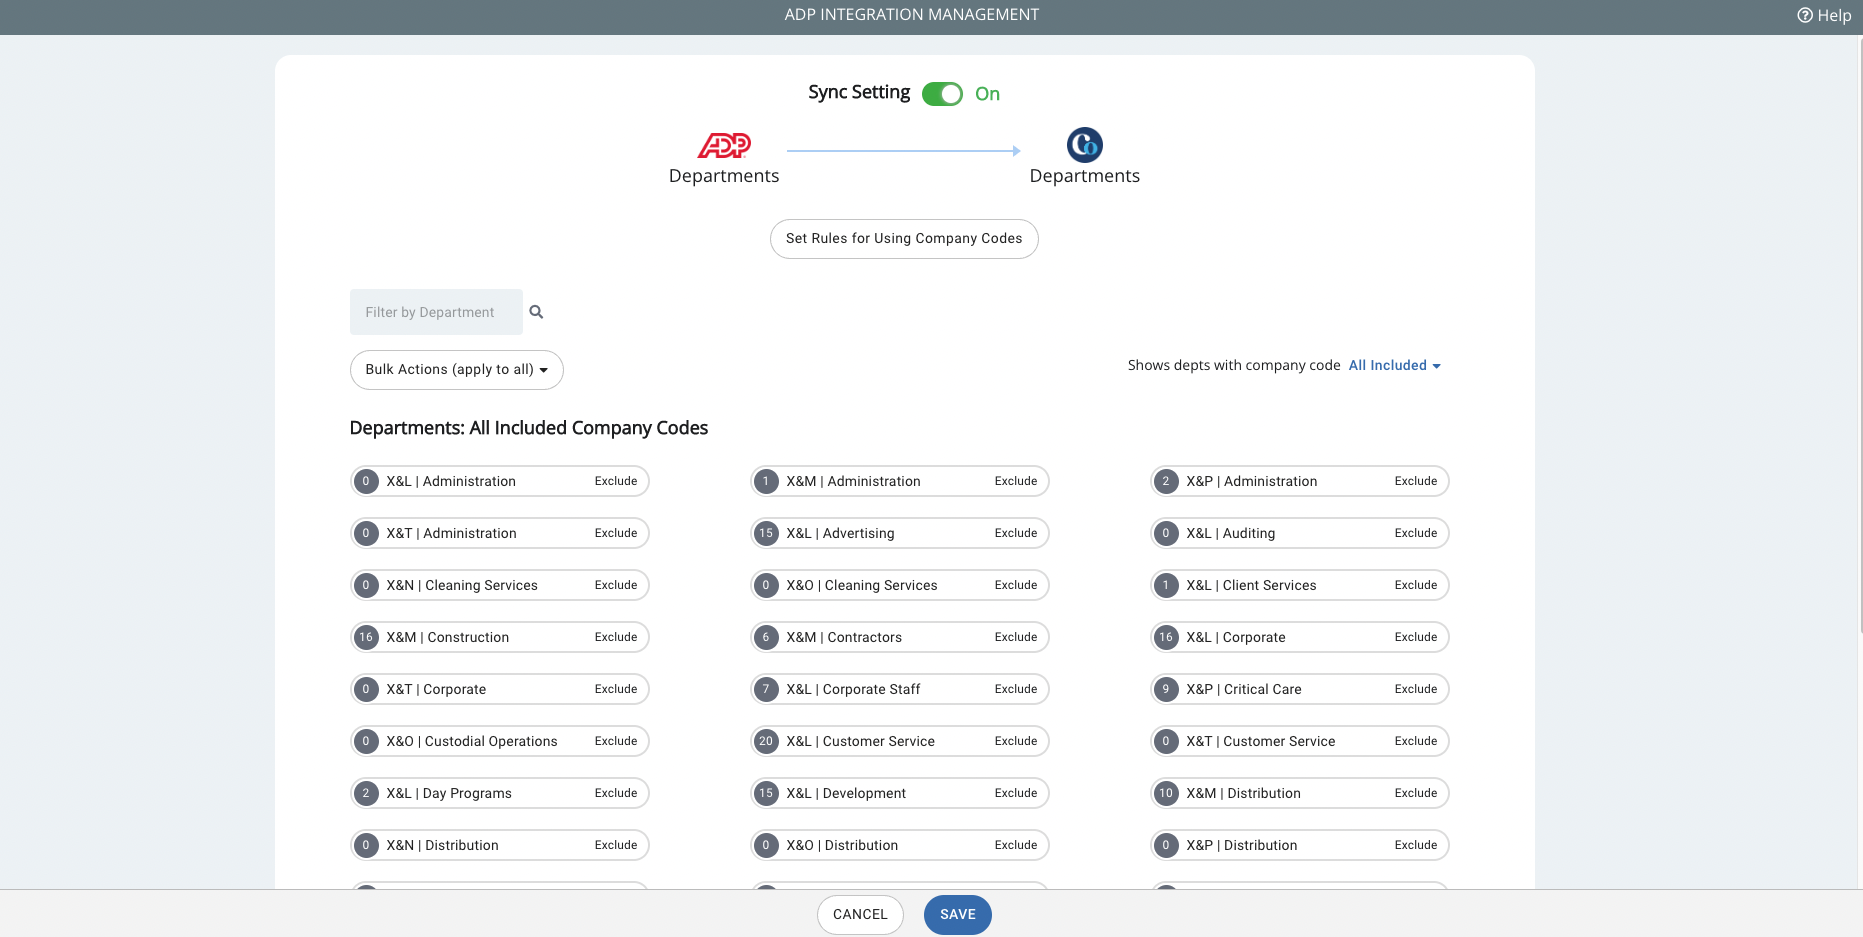The image size is (1863, 937).
Task: Click count badge 15 on X&L Advertising
Action: pos(766,533)
